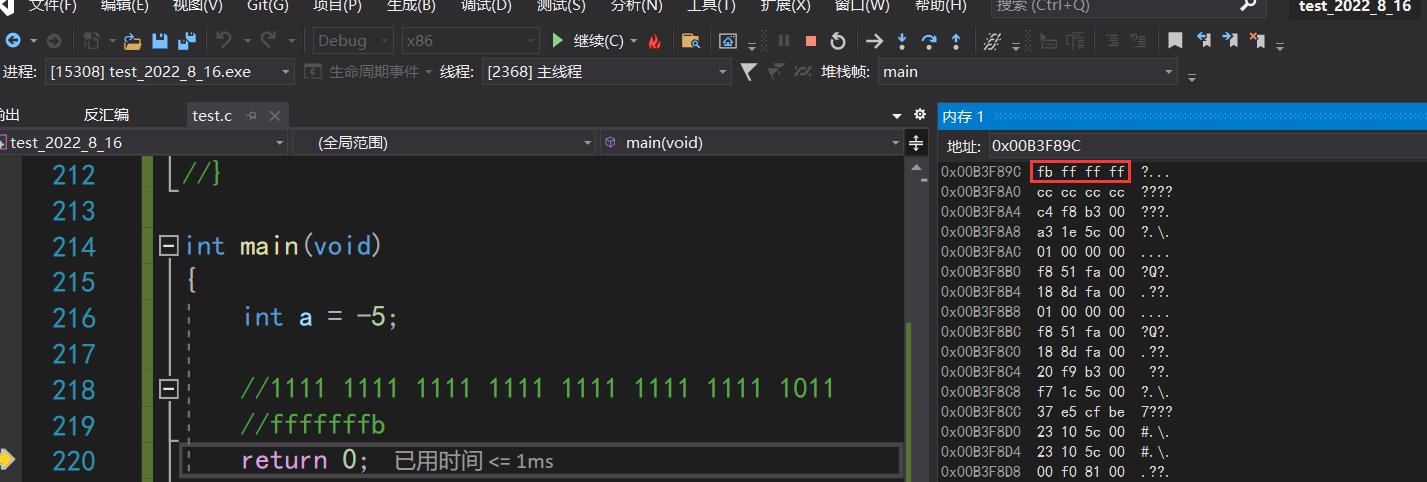Click the step out icon
Screen dimensions: 1427x482
click(x=956, y=41)
